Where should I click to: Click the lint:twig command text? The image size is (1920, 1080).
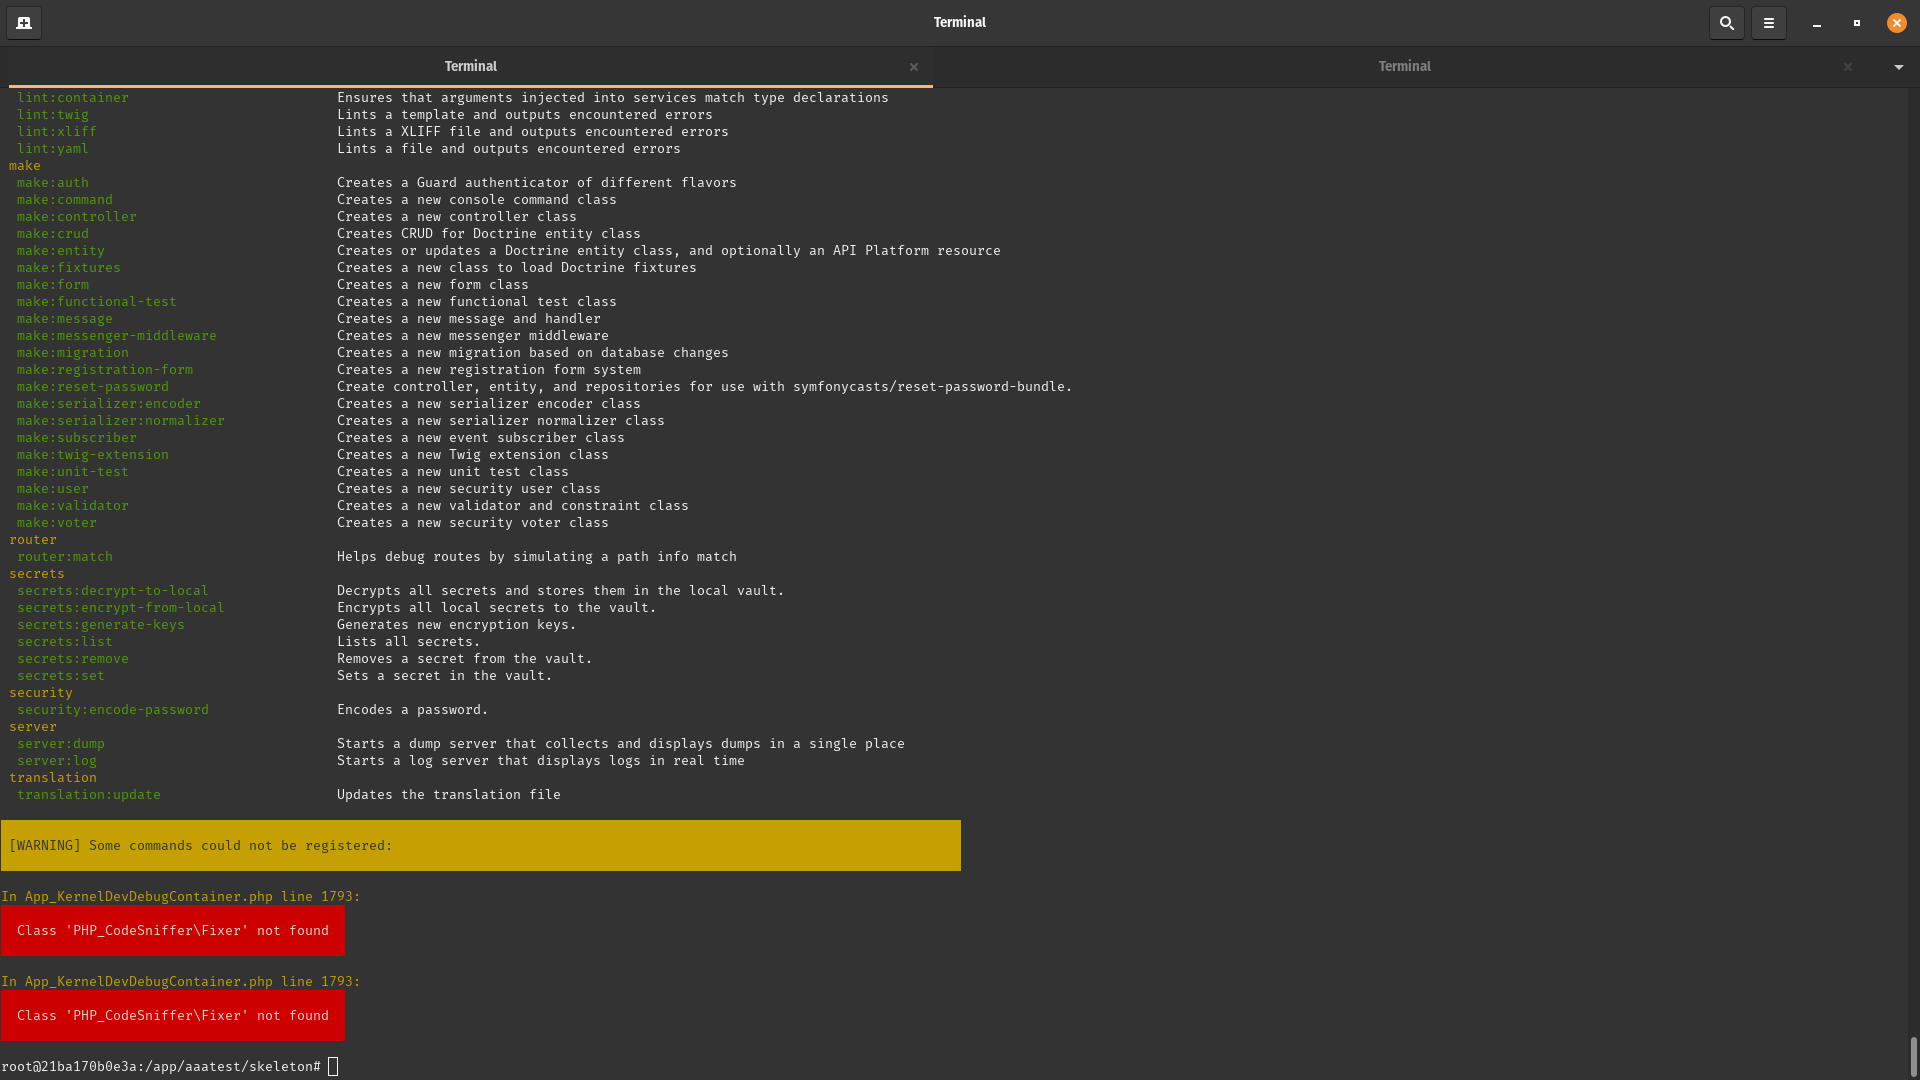[53, 114]
